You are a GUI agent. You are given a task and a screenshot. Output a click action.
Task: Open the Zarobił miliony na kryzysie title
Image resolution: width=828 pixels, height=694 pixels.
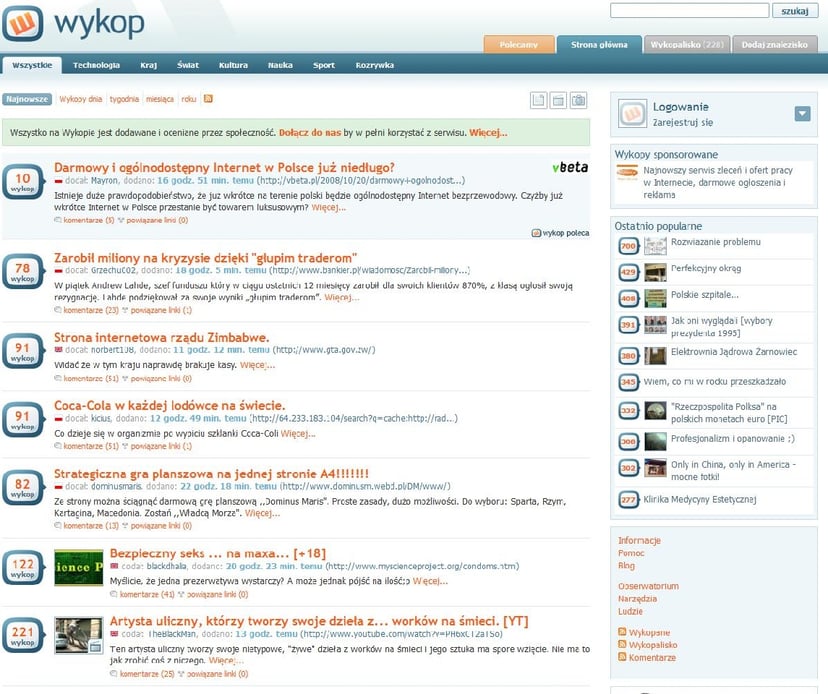(x=205, y=258)
